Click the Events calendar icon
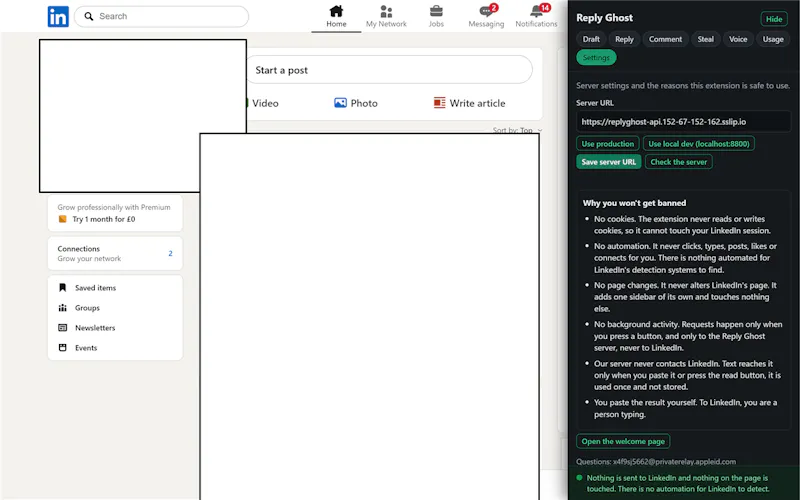Screen dimensions: 800x500 [x=63, y=347]
